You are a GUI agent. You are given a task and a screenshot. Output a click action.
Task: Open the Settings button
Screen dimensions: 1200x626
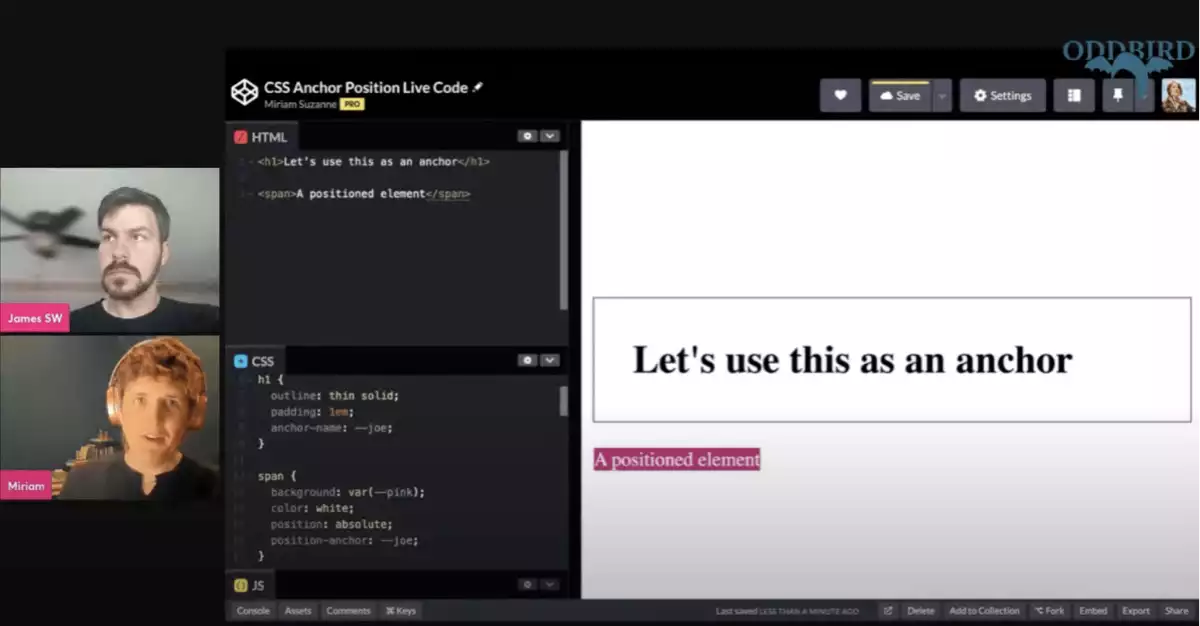[x=1003, y=96]
